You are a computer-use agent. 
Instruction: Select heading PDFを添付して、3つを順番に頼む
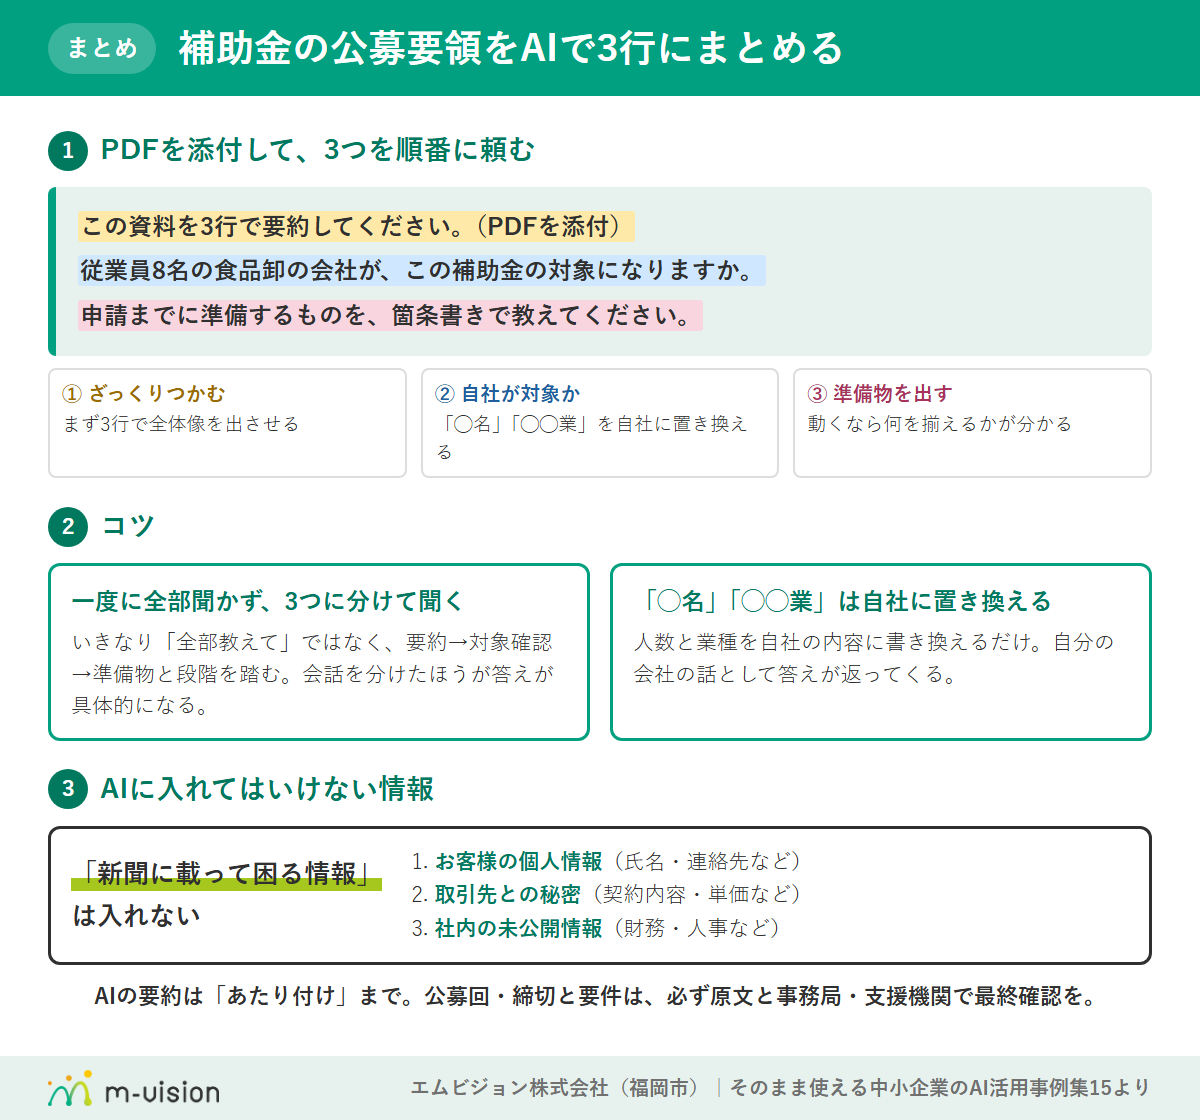317,150
